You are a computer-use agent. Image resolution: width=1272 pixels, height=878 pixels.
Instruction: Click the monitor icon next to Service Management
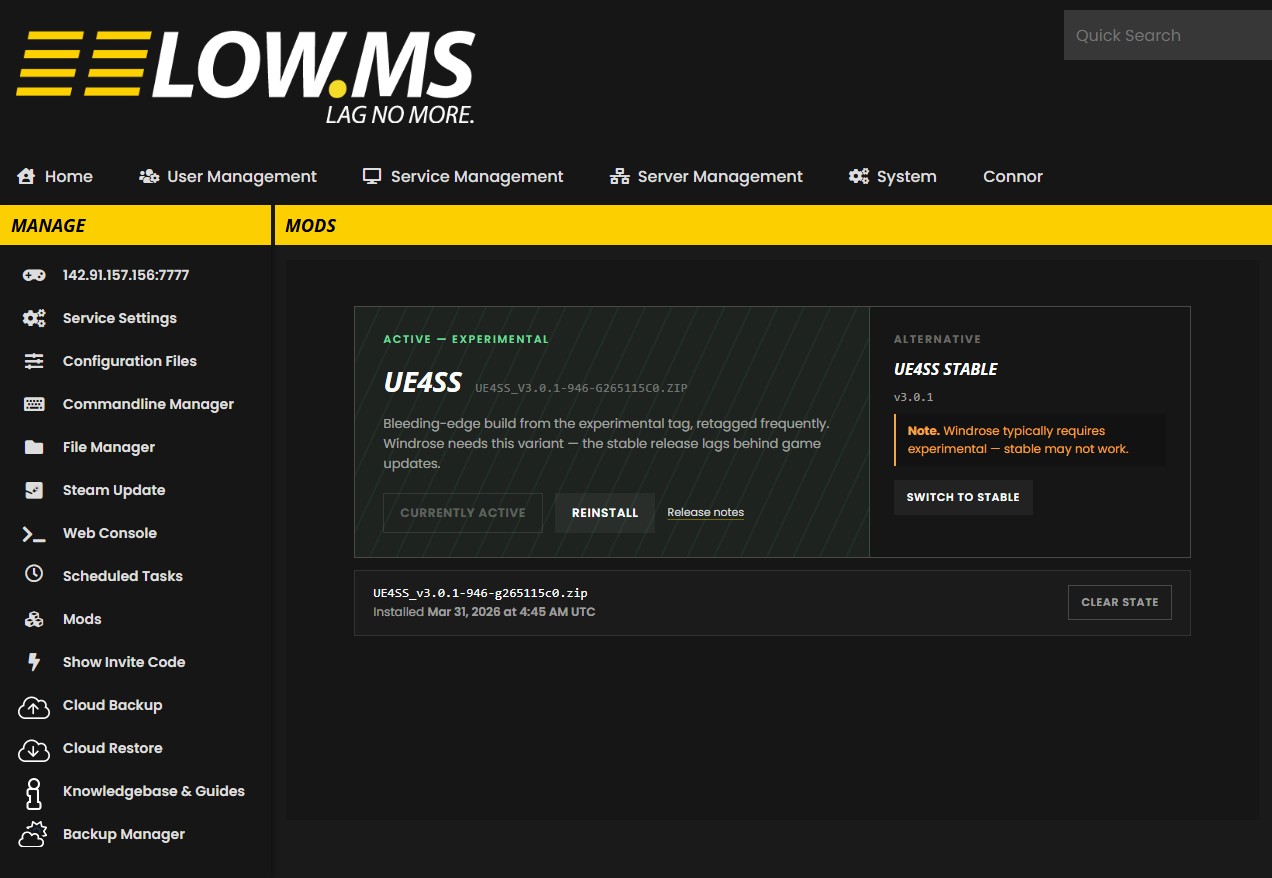[372, 176]
